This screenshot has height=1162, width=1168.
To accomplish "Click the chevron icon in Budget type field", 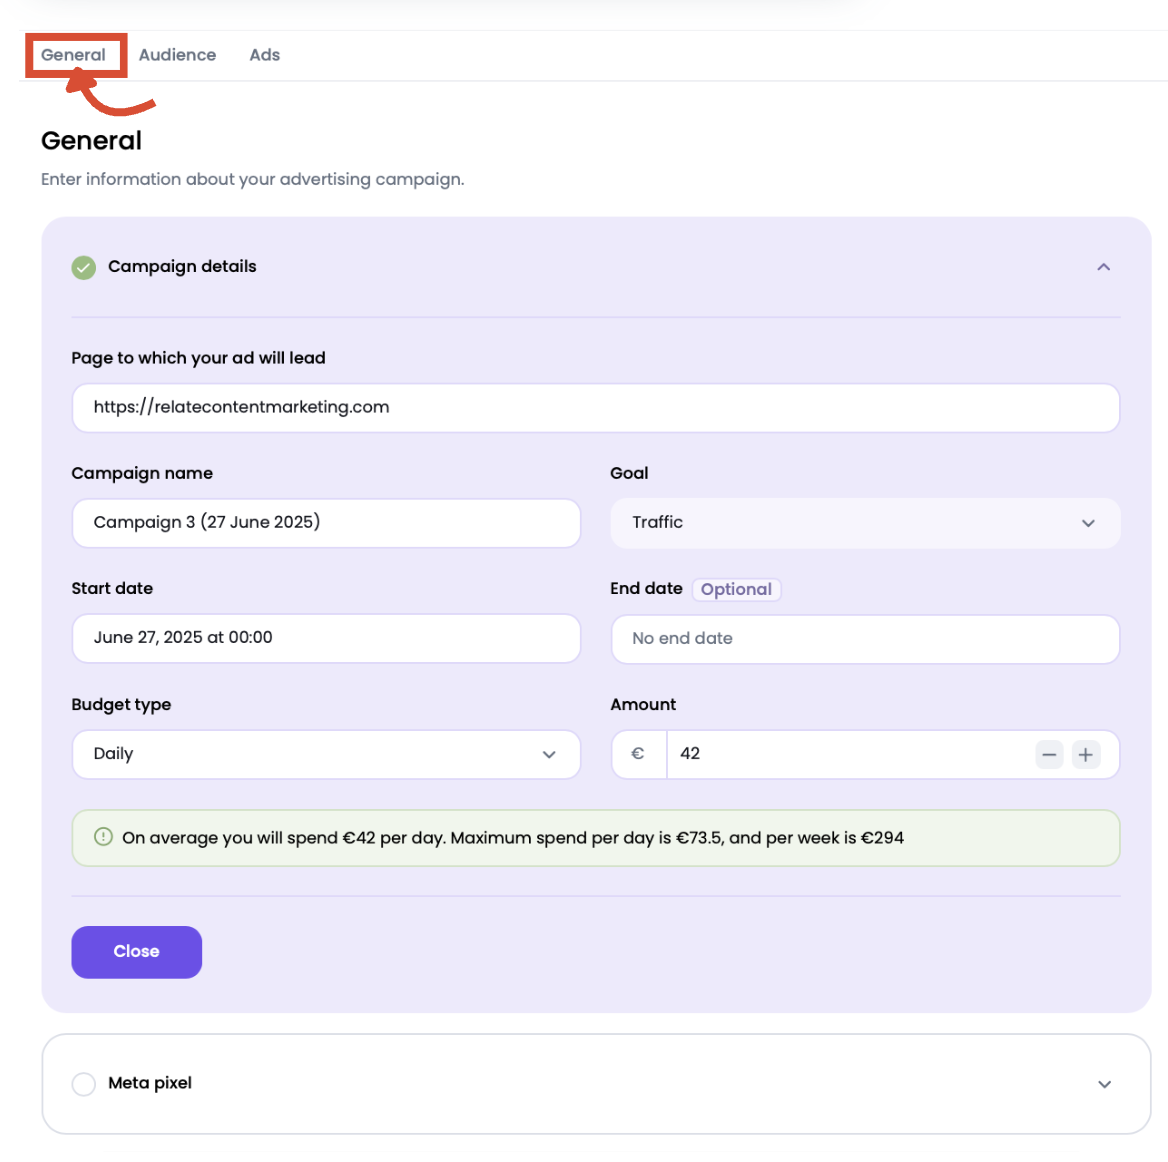I will [548, 755].
